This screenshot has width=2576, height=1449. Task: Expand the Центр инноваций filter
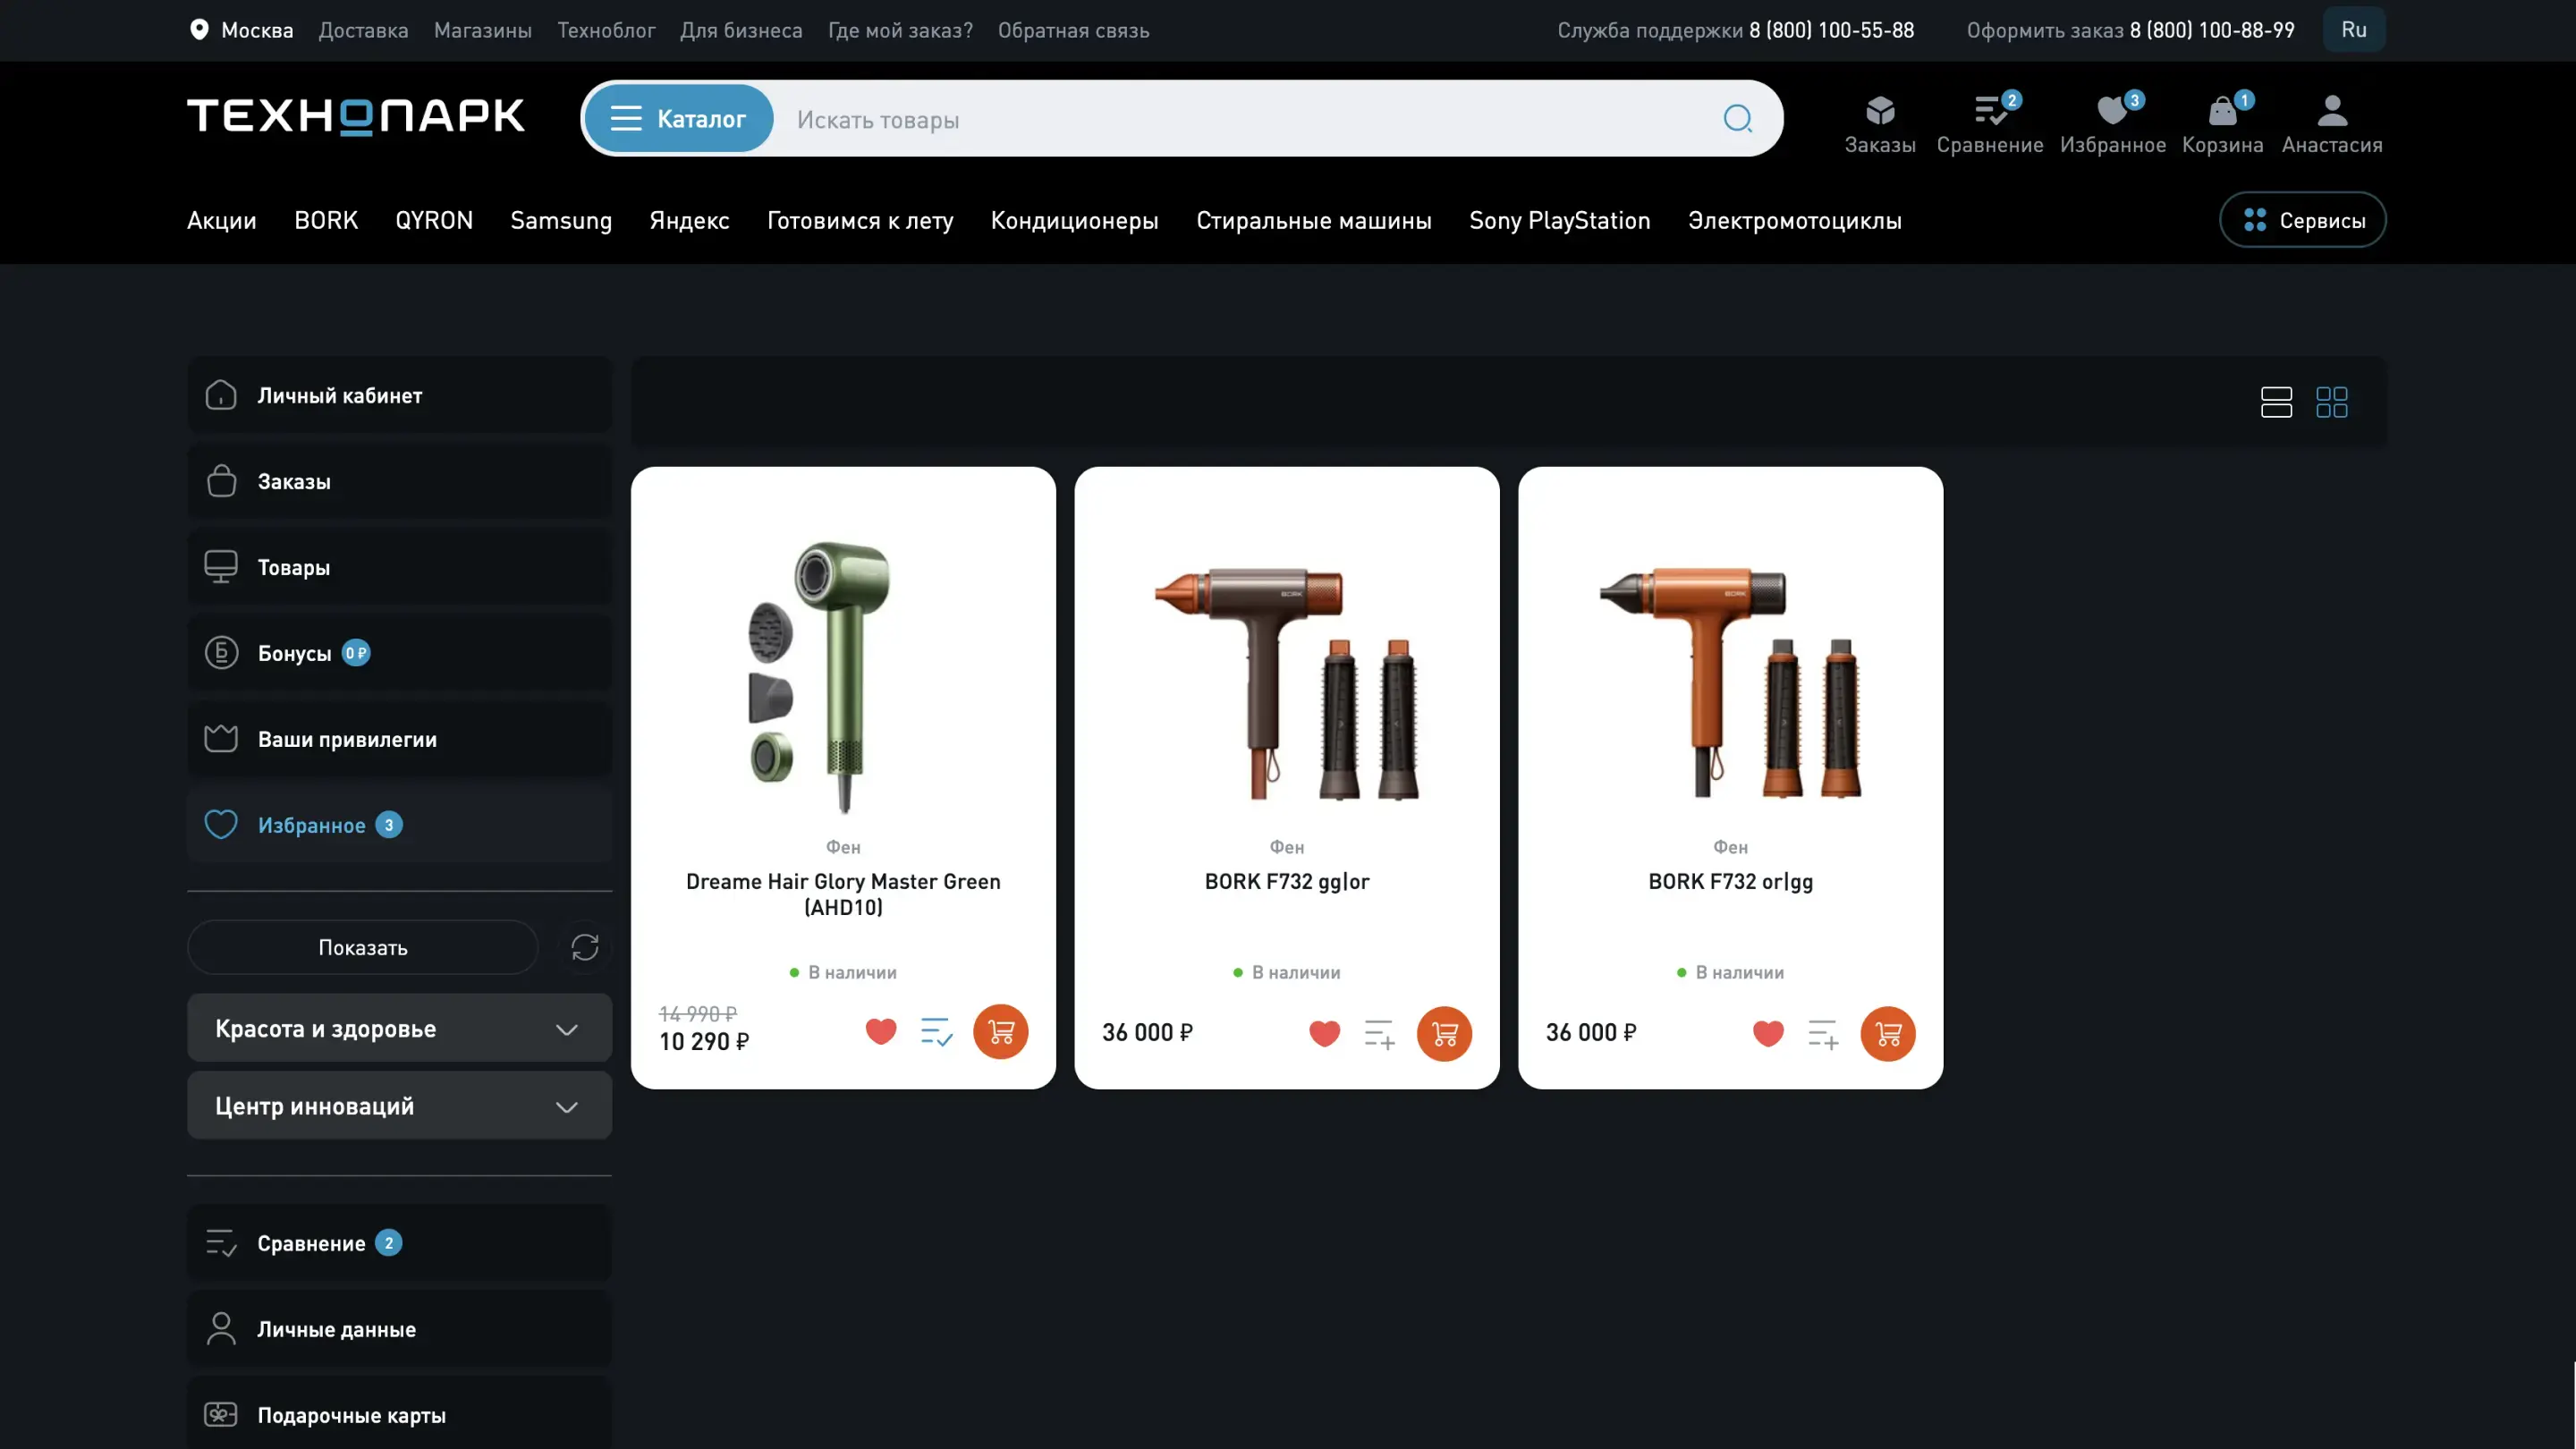coord(399,1106)
